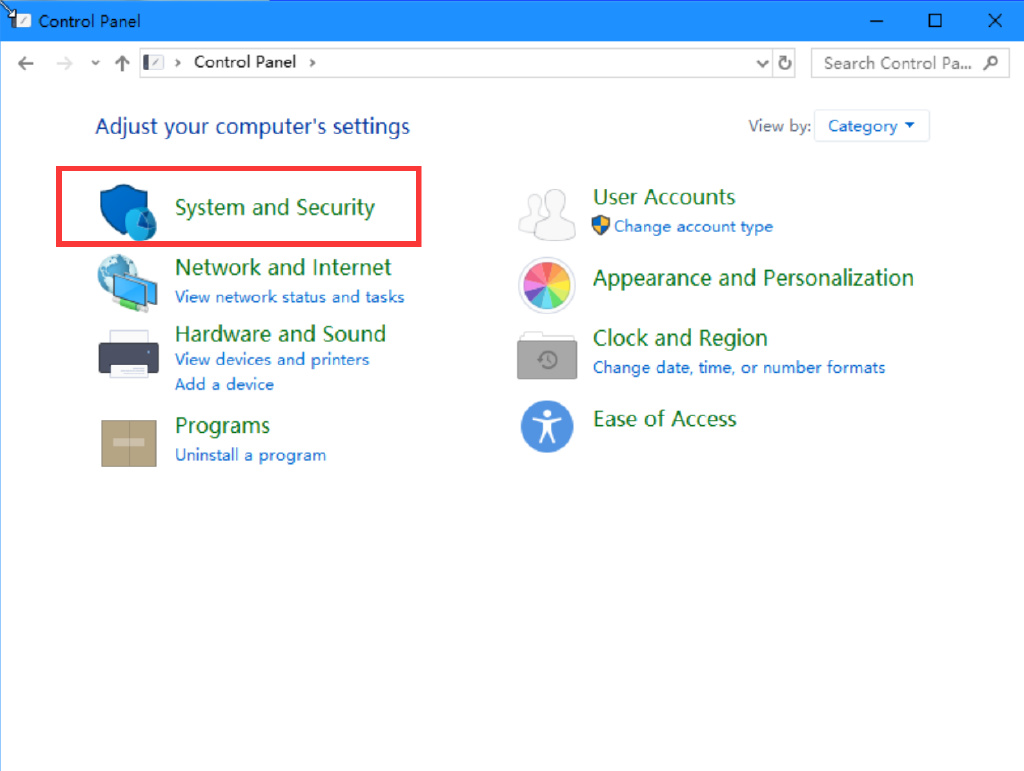Close the Control Panel window
The height and width of the screenshot is (771, 1024).
[995, 21]
